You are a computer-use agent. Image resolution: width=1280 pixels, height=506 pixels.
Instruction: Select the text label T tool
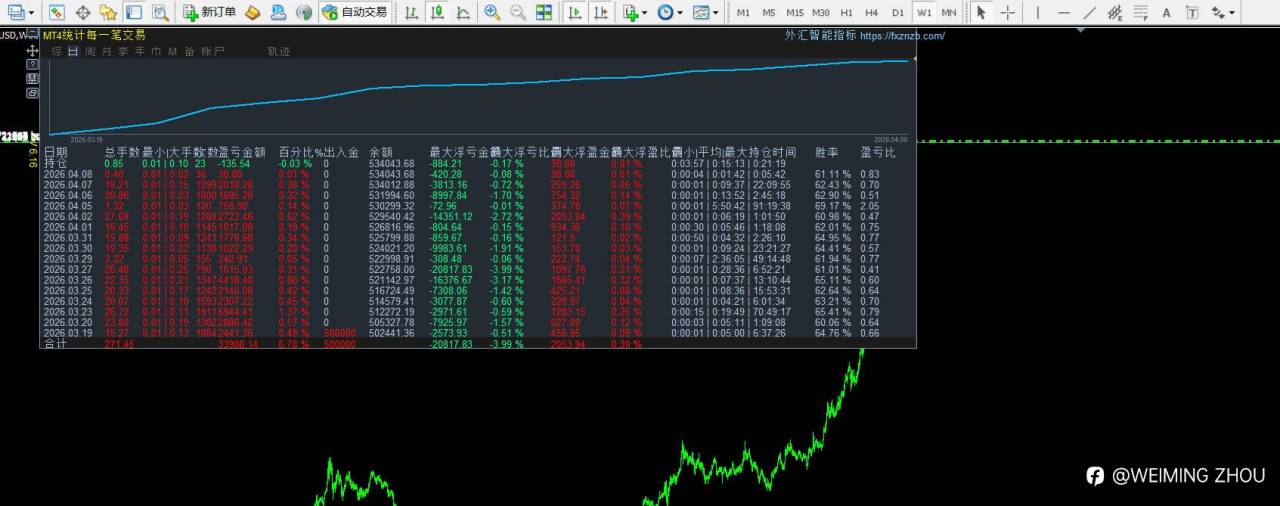click(x=1192, y=12)
